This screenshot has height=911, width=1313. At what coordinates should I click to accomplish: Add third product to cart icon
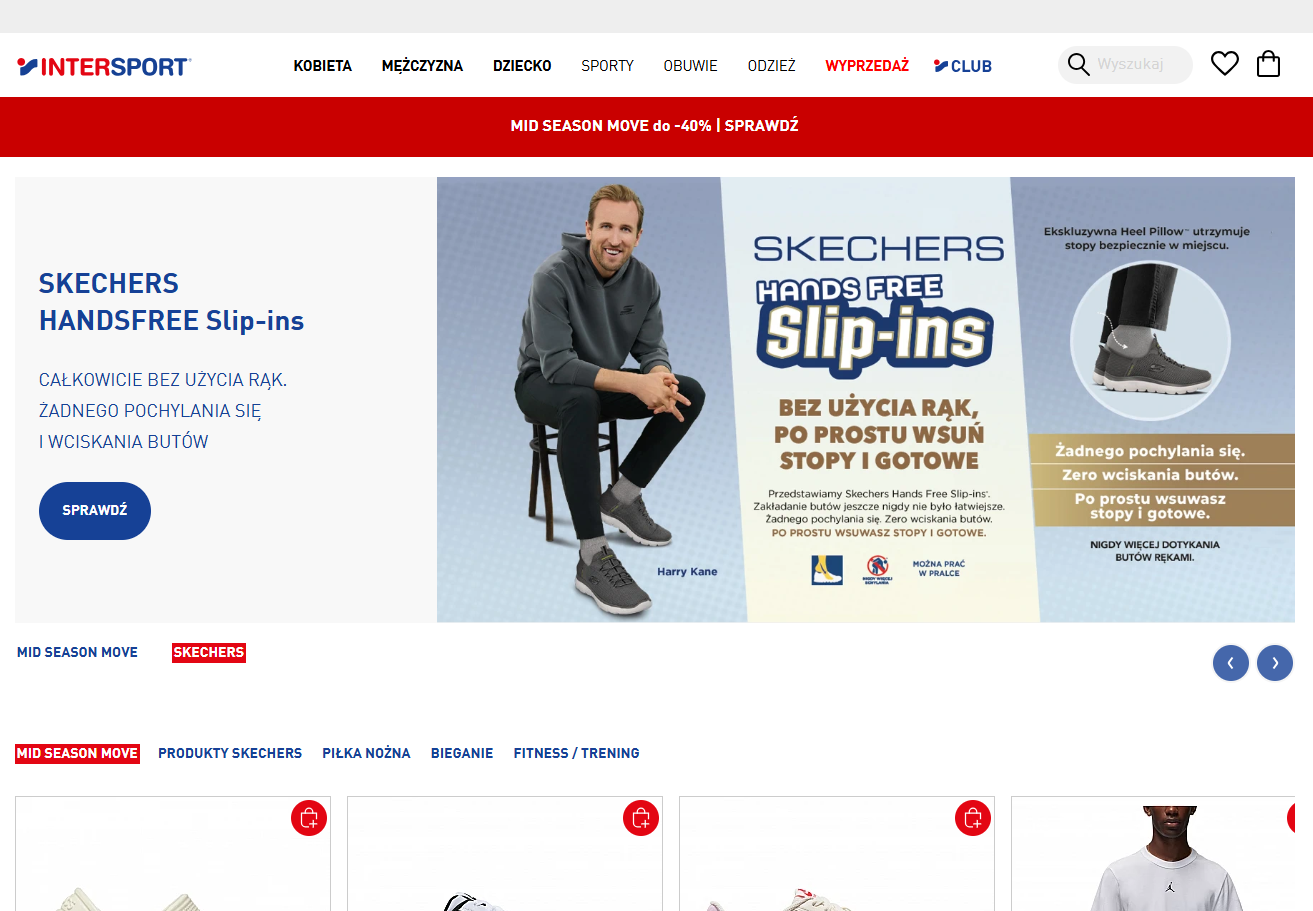tap(973, 818)
